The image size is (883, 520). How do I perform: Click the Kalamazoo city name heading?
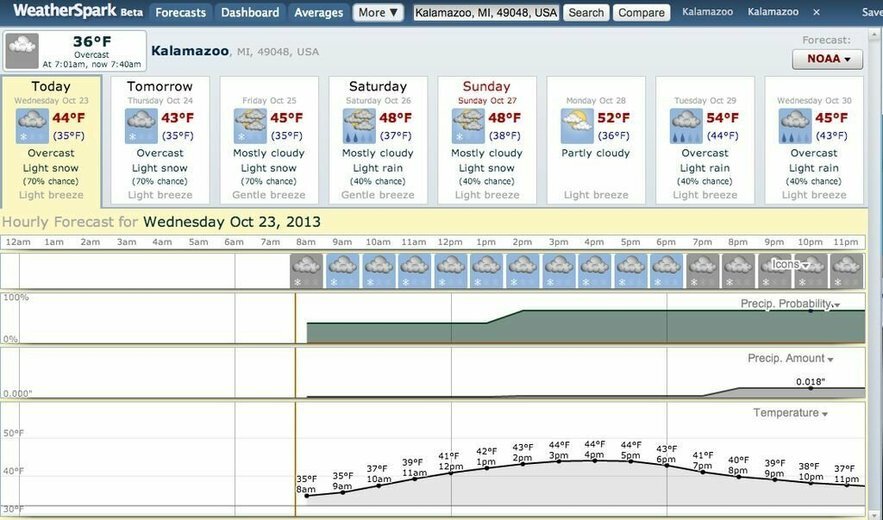point(190,51)
